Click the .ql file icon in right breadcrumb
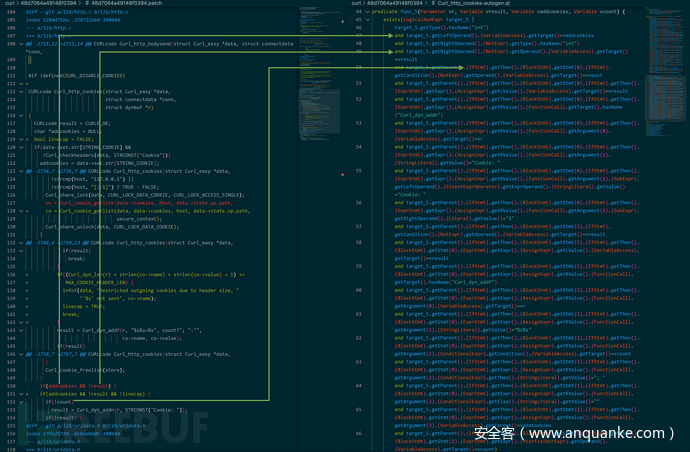This screenshot has width=690, height=452. click(431, 5)
